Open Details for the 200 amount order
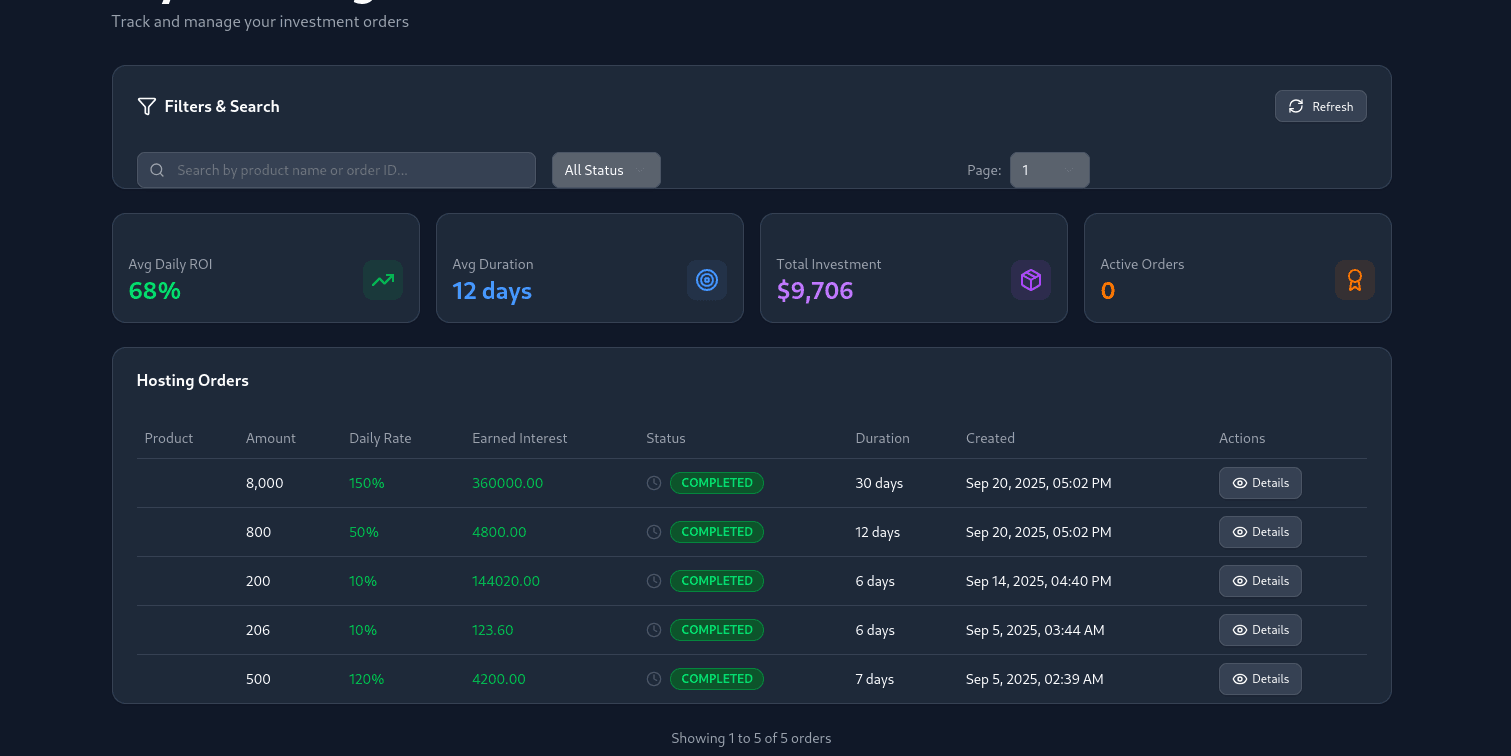The width and height of the screenshot is (1511, 756). 1260,580
